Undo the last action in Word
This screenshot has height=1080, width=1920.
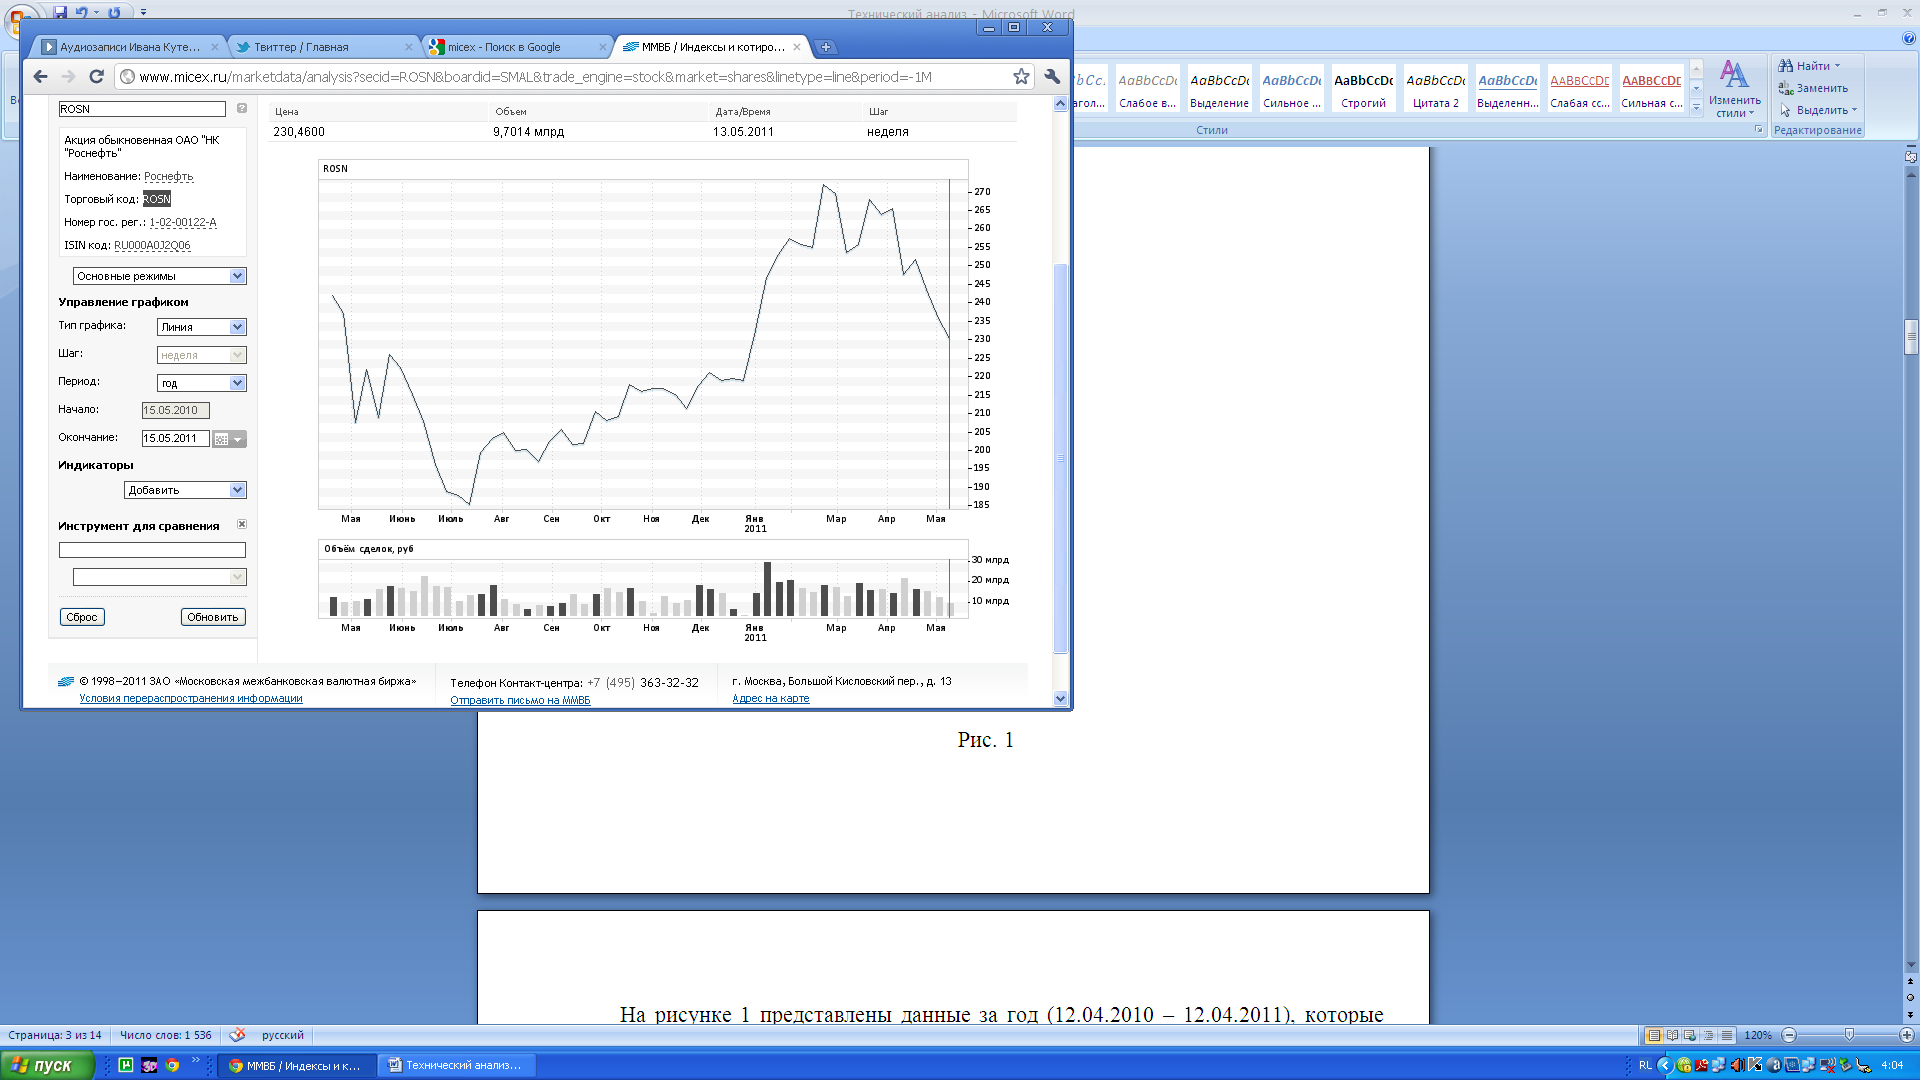click(81, 12)
